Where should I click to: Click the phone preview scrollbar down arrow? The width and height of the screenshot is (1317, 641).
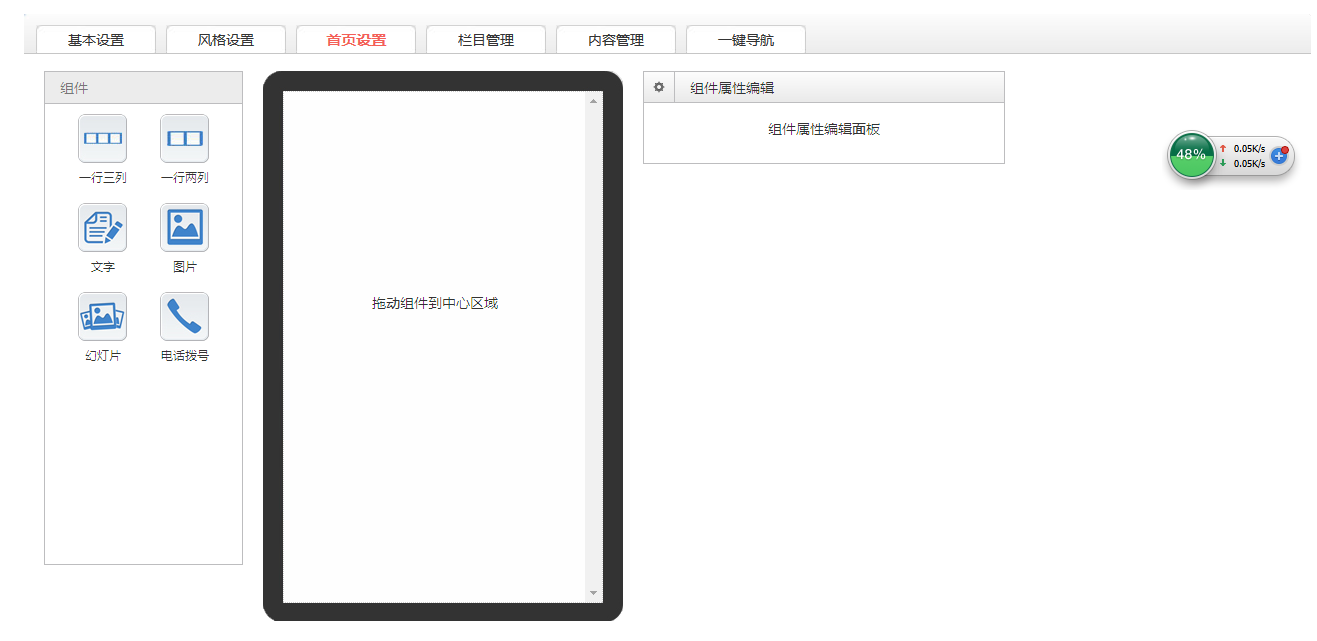pyautogui.click(x=593, y=593)
